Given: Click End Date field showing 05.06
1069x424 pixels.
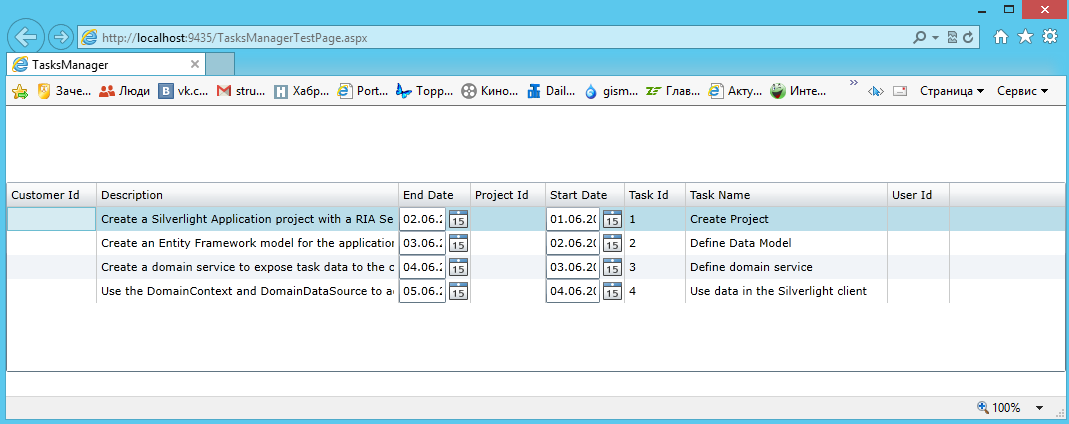Looking at the screenshot, I should click(x=423, y=291).
